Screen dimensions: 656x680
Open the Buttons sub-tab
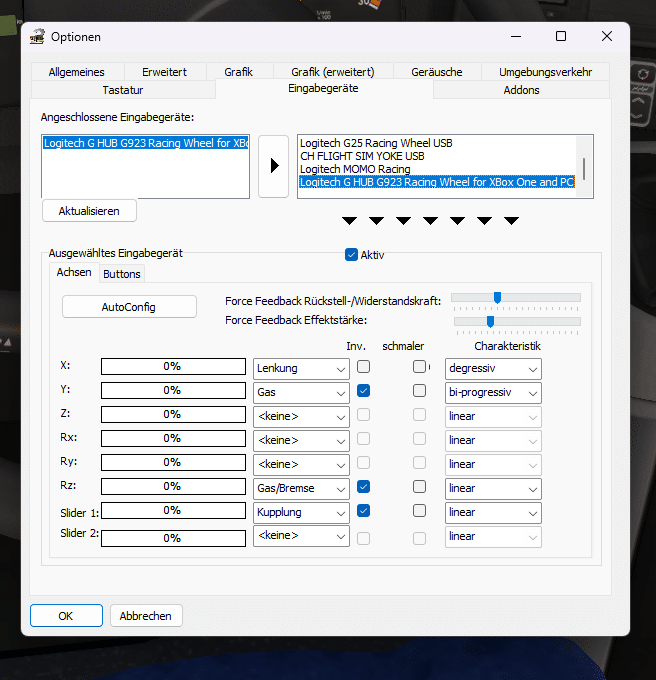(x=122, y=273)
